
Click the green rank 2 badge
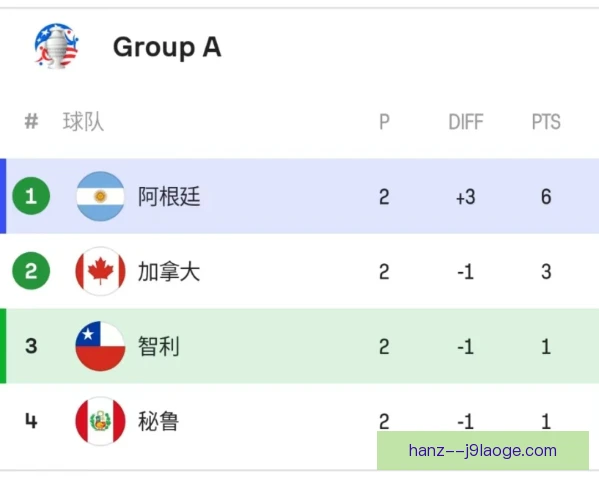pyautogui.click(x=31, y=271)
